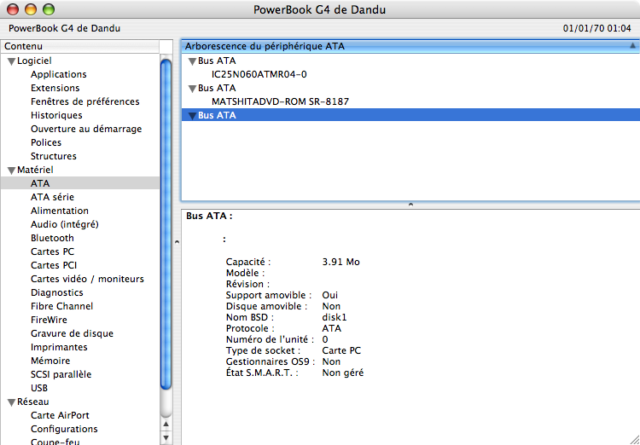640x445 pixels.
Task: Select USB in the sidebar
Action: 39,388
